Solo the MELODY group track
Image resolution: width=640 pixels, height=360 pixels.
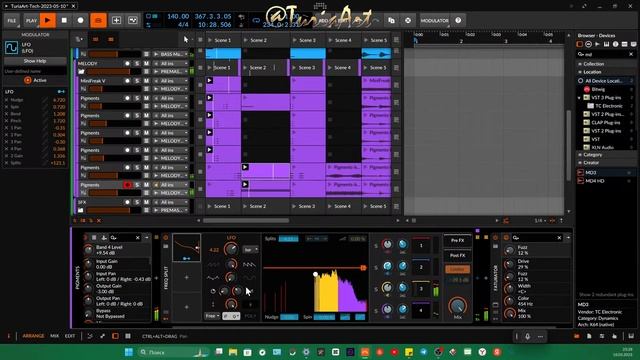(x=137, y=64)
